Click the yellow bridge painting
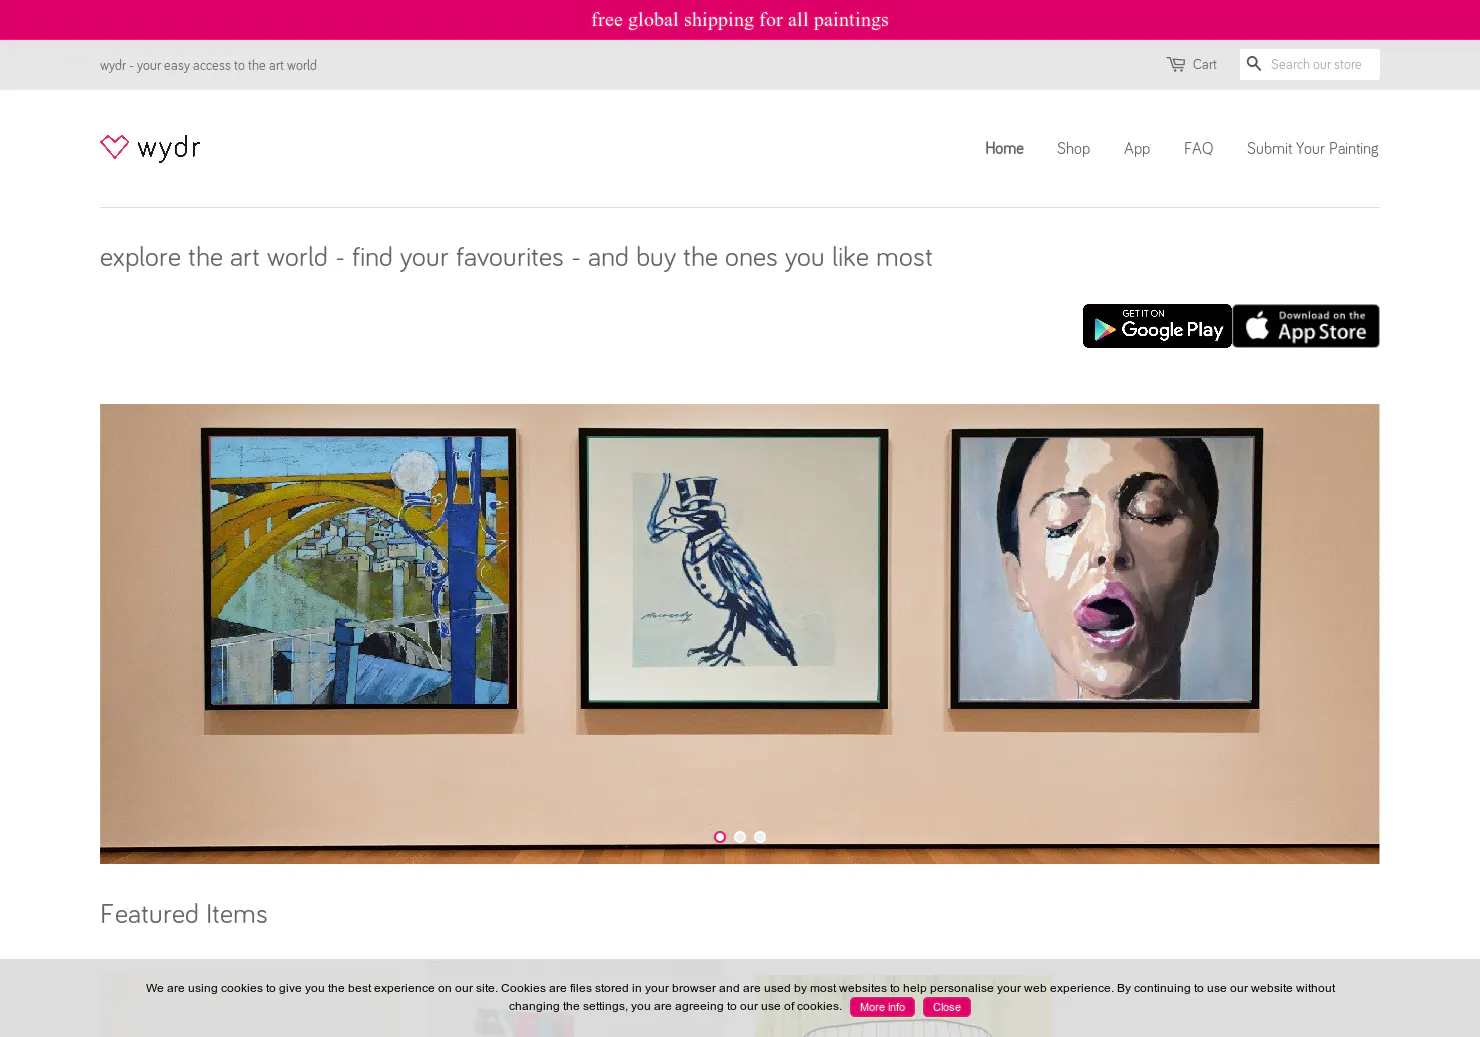Viewport: 1480px width, 1037px height. (359, 569)
